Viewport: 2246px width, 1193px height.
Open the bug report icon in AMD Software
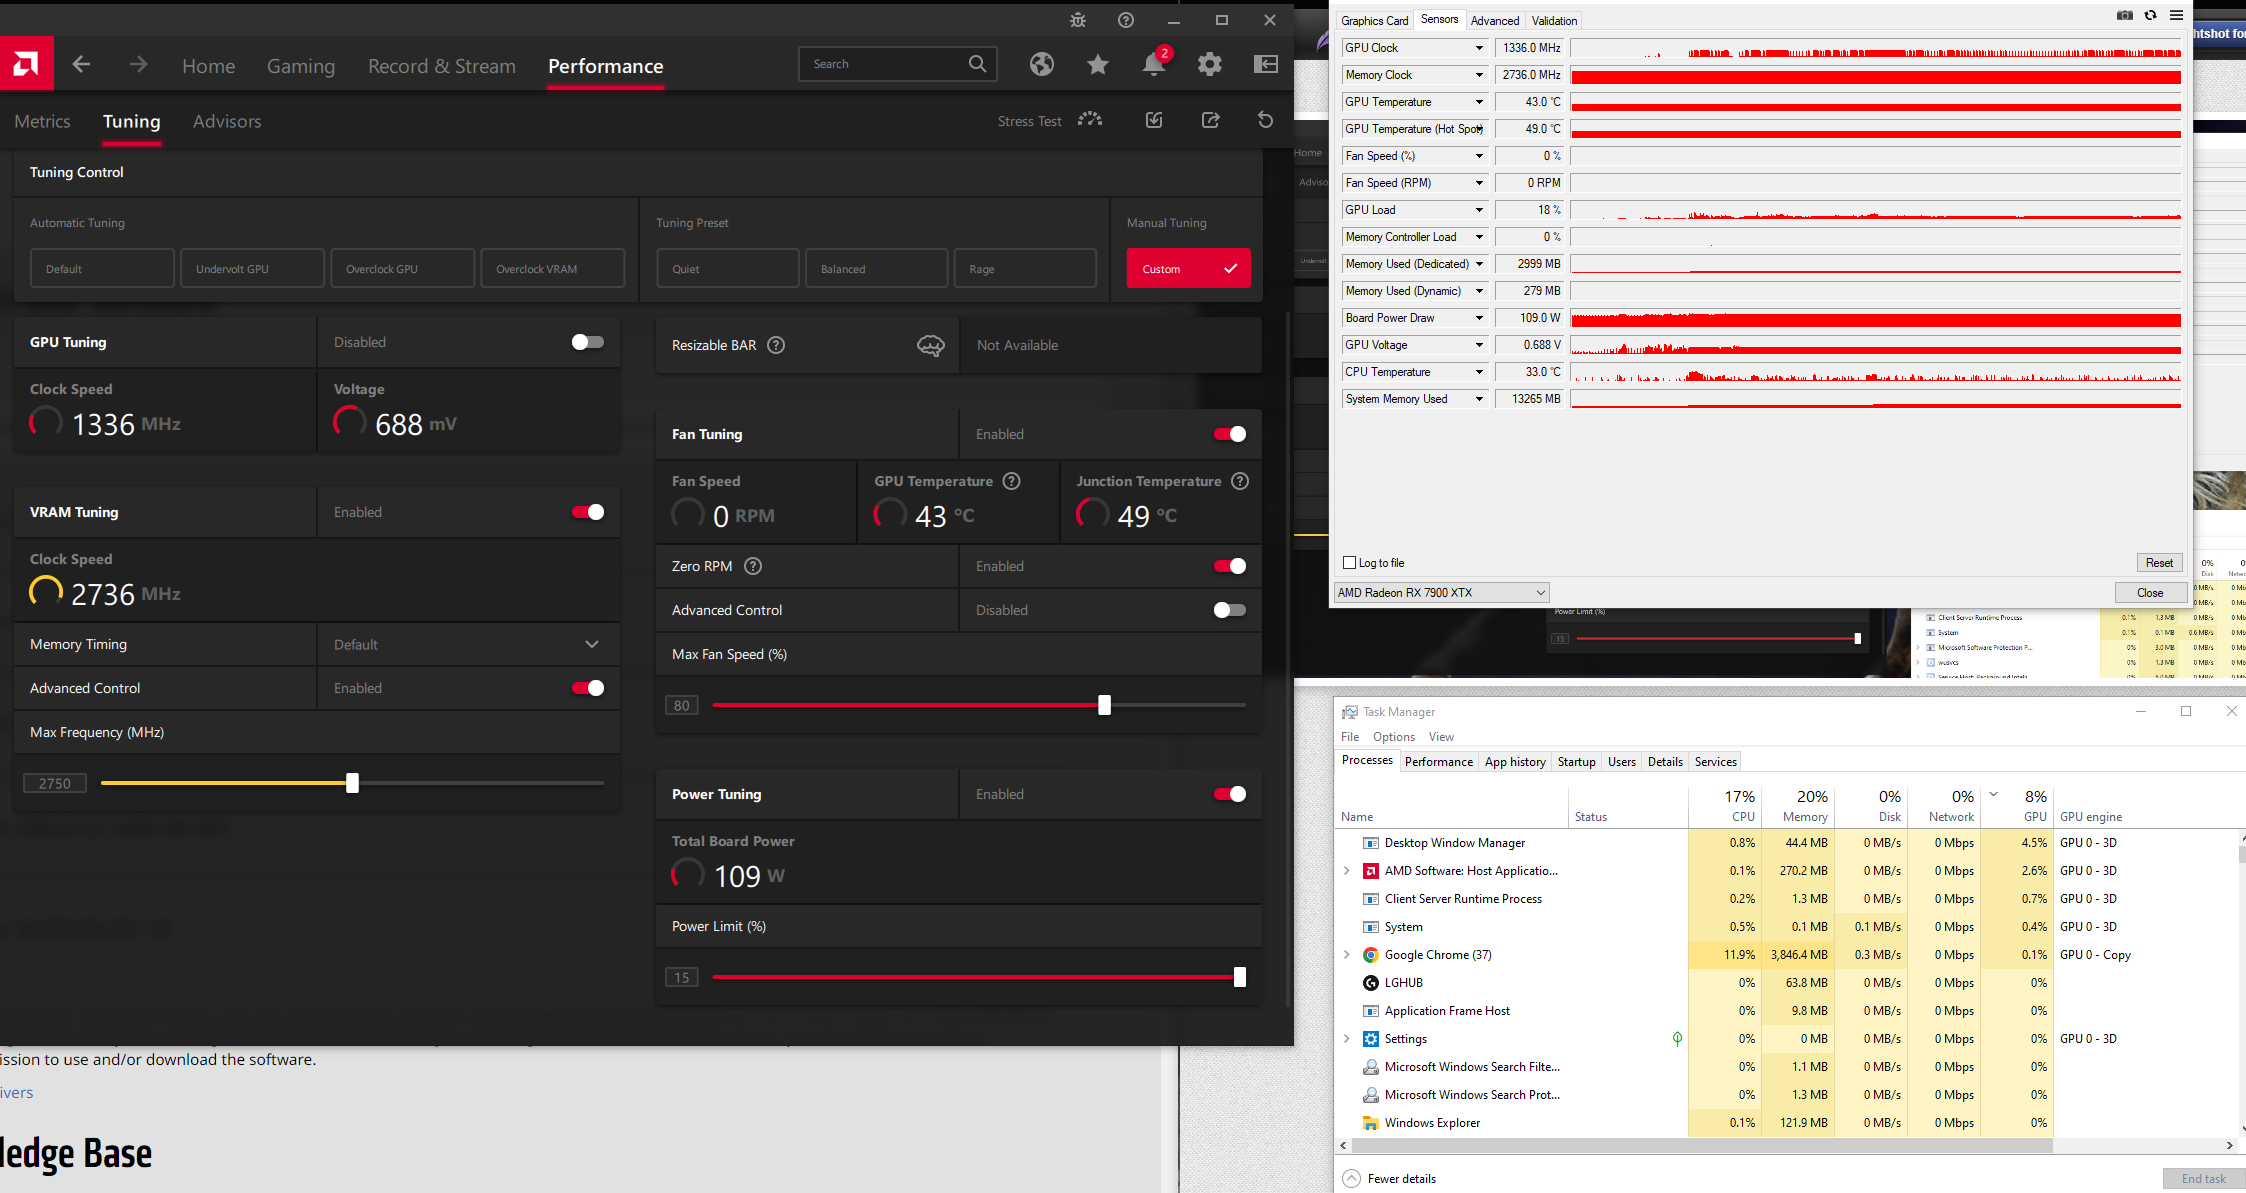tap(1078, 20)
